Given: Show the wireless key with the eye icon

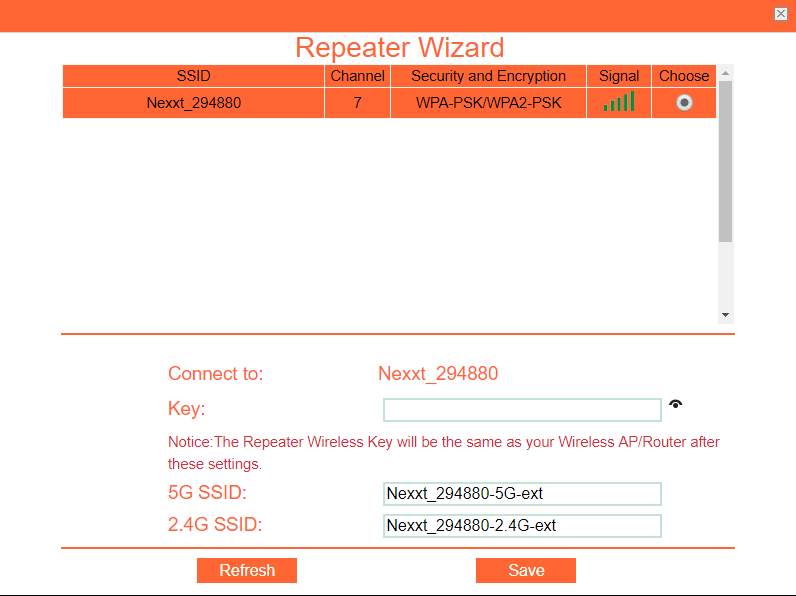Looking at the screenshot, I should 676,404.
